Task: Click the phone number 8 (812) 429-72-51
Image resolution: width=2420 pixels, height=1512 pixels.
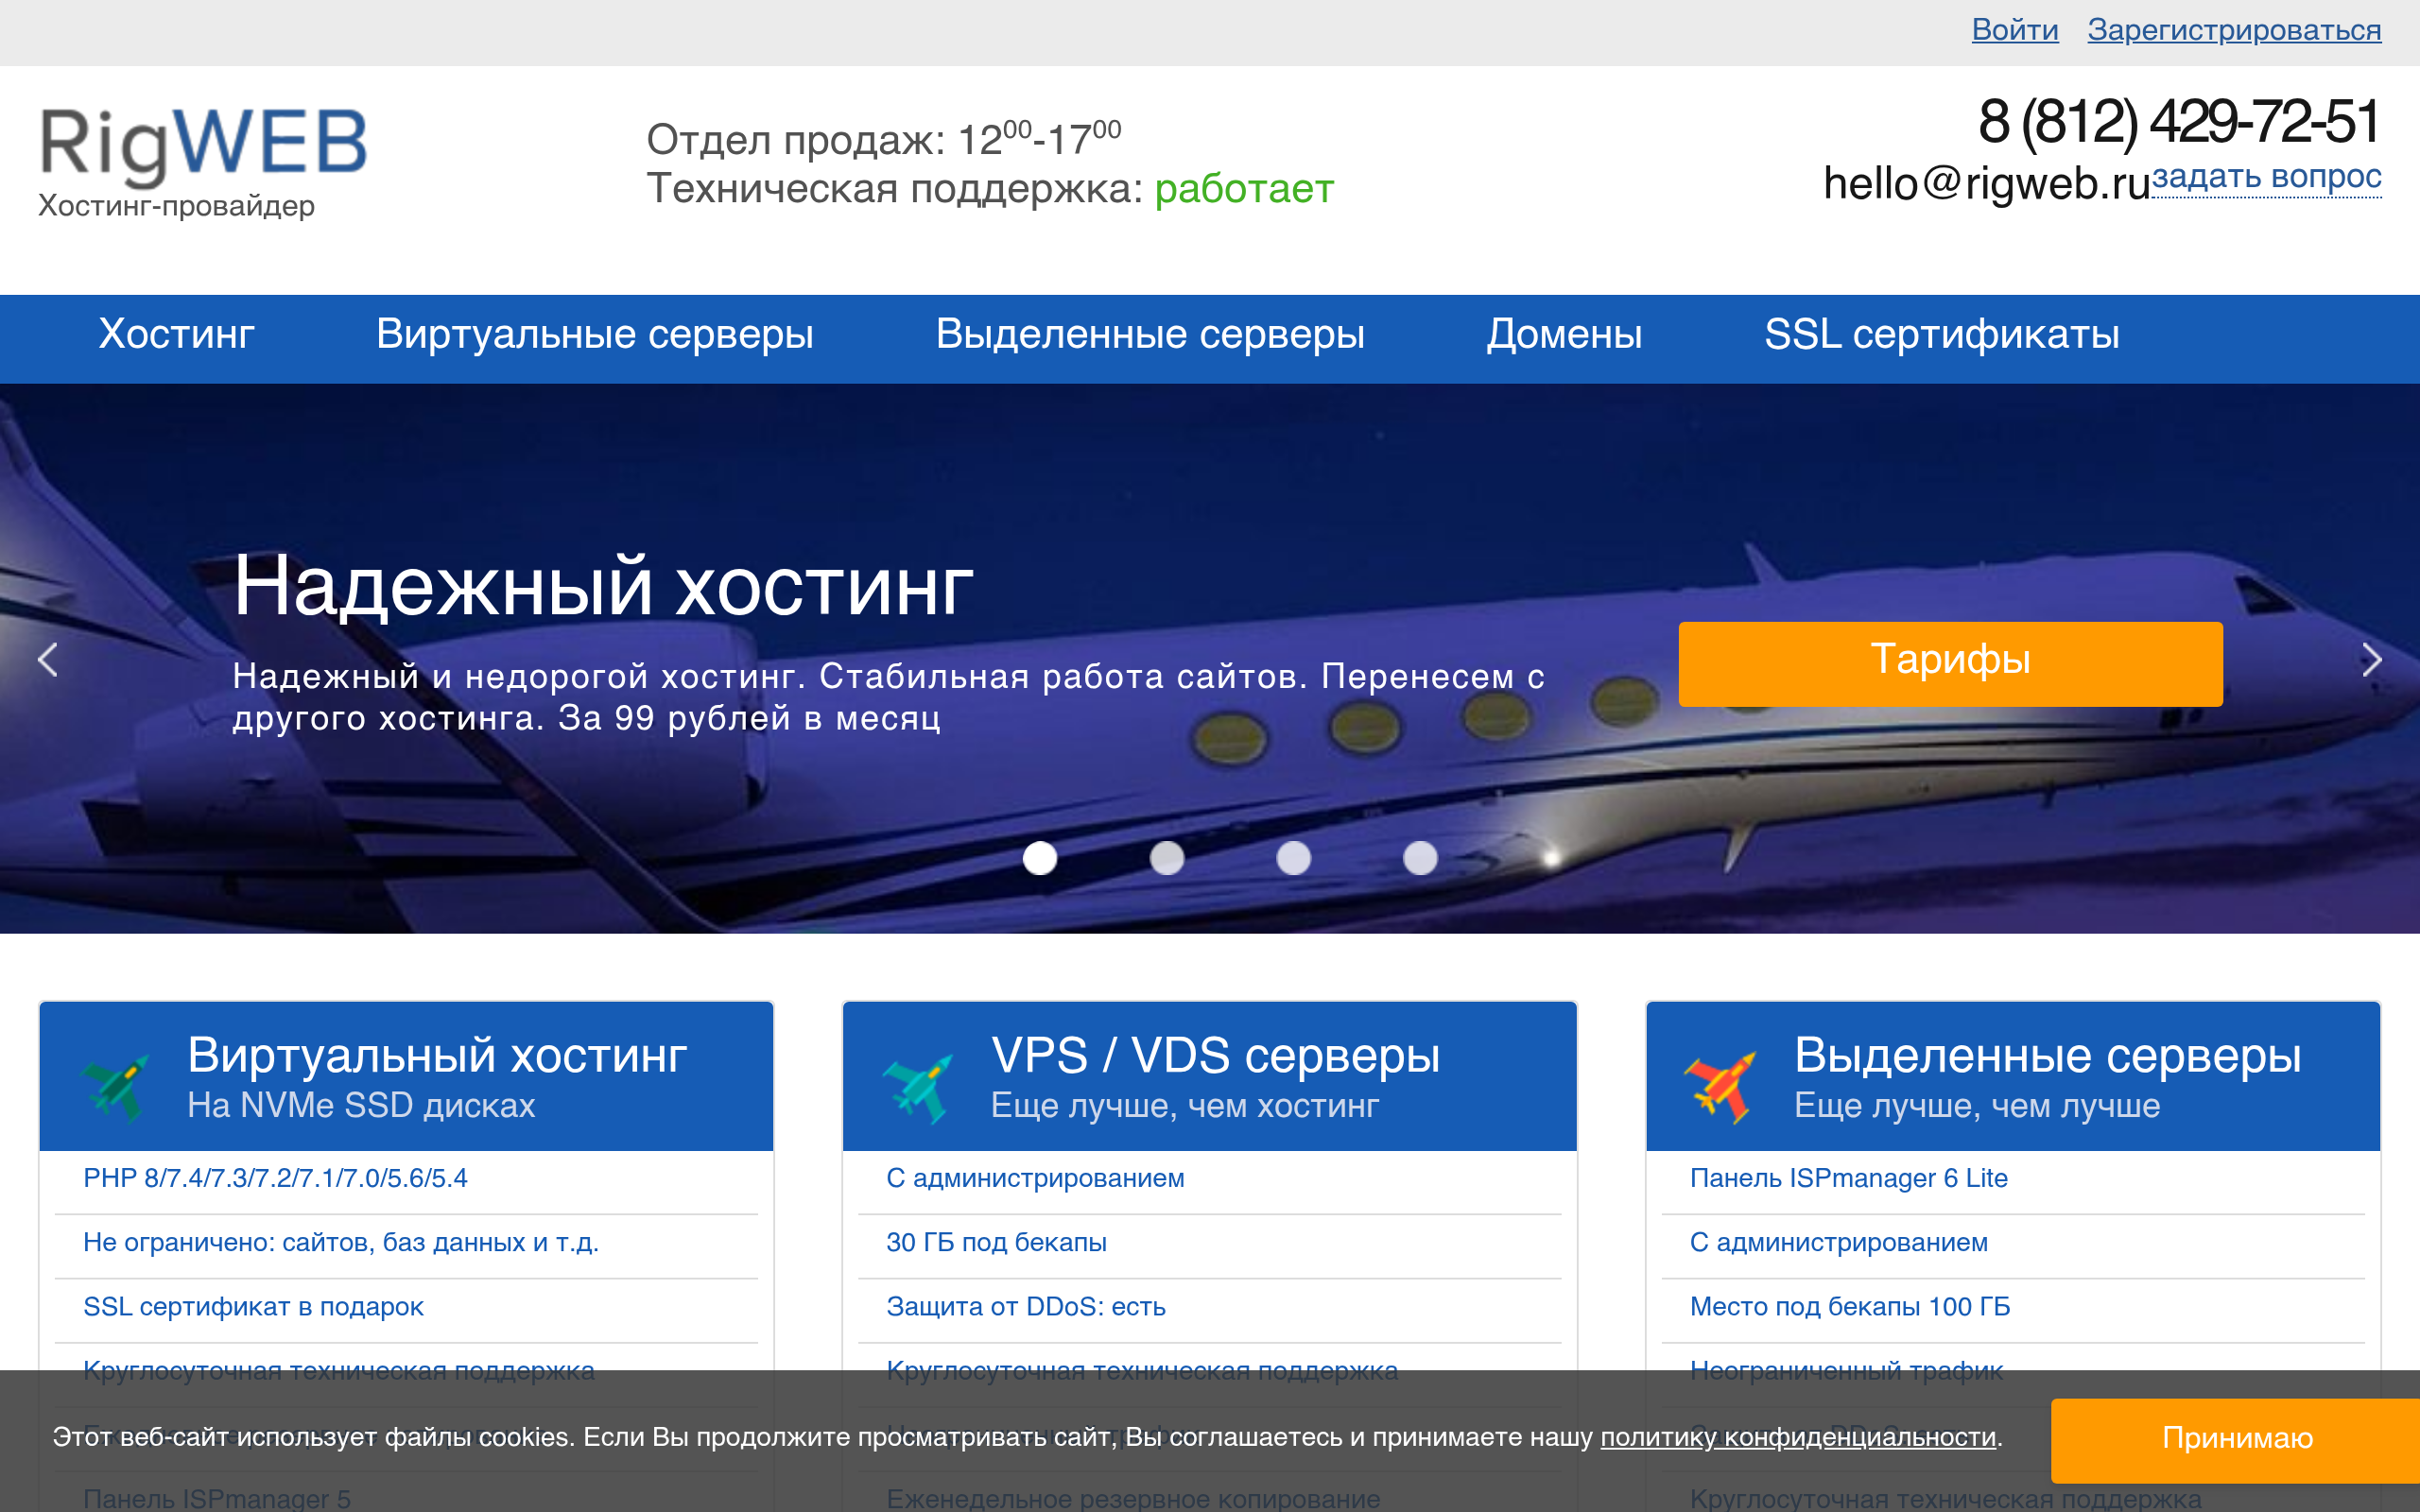Action: click(x=2180, y=122)
